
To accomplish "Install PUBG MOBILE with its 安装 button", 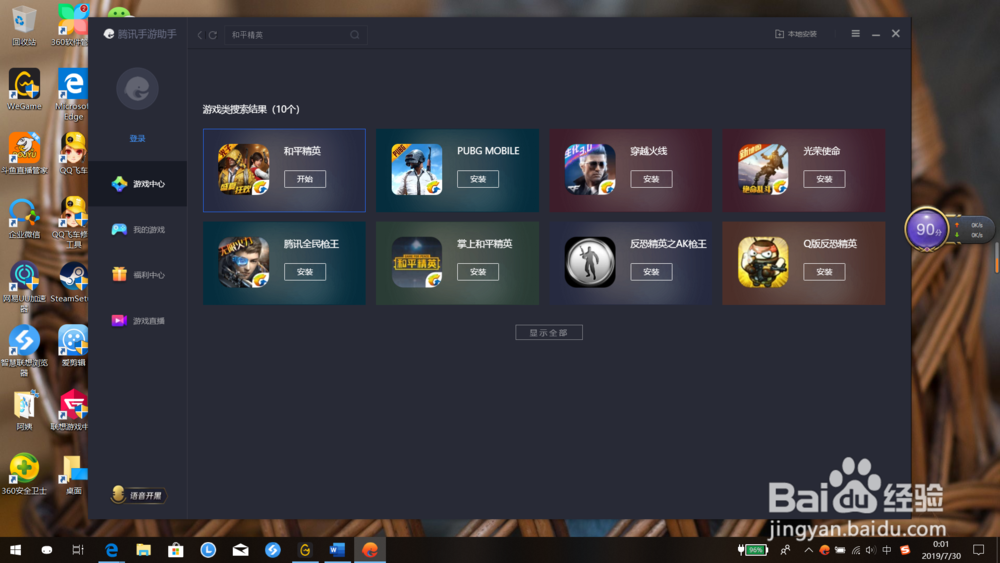I will (x=478, y=179).
